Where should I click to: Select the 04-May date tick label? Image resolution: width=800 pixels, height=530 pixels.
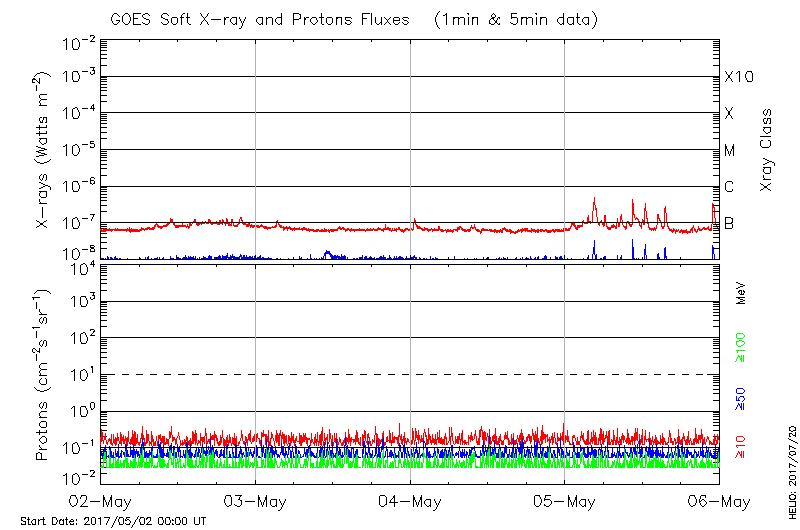pos(411,500)
